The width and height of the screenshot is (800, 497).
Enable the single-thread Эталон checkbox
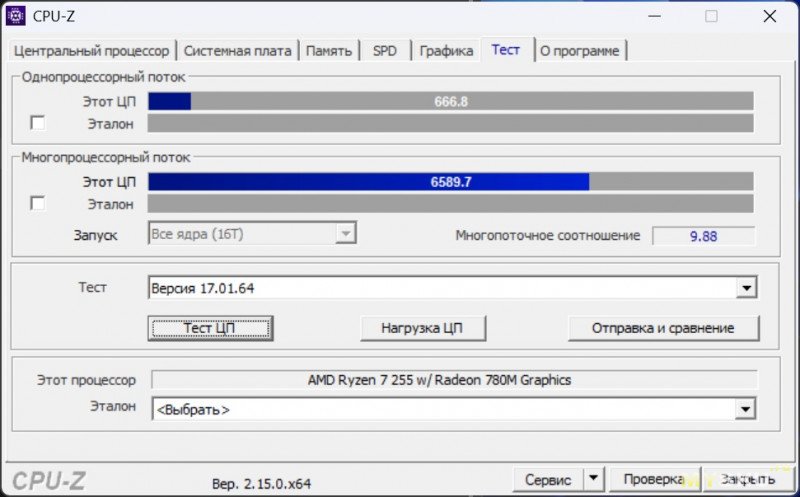pos(38,123)
